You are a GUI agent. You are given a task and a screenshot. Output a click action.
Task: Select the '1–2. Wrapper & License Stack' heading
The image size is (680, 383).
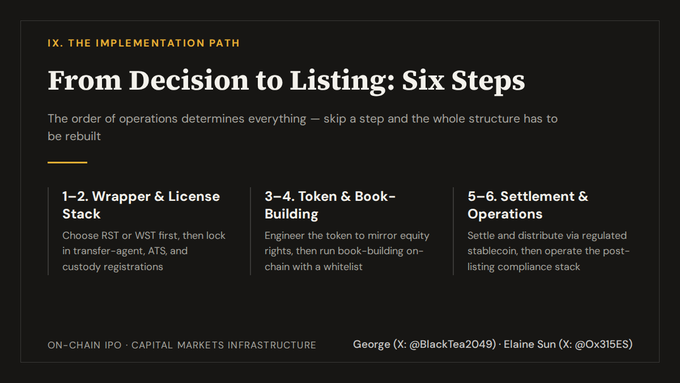pyautogui.click(x=141, y=205)
